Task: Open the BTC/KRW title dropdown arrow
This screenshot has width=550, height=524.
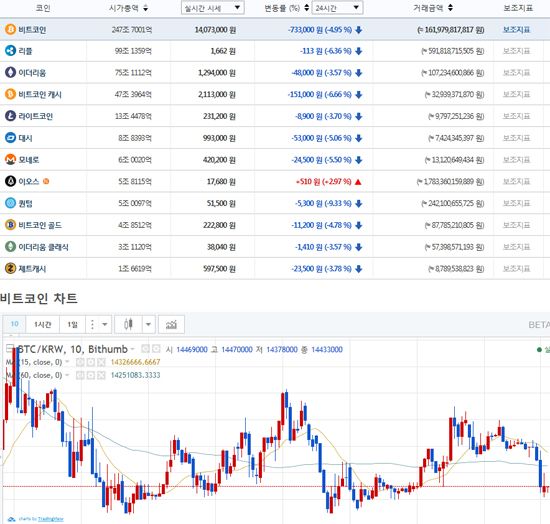Action: coord(133,349)
